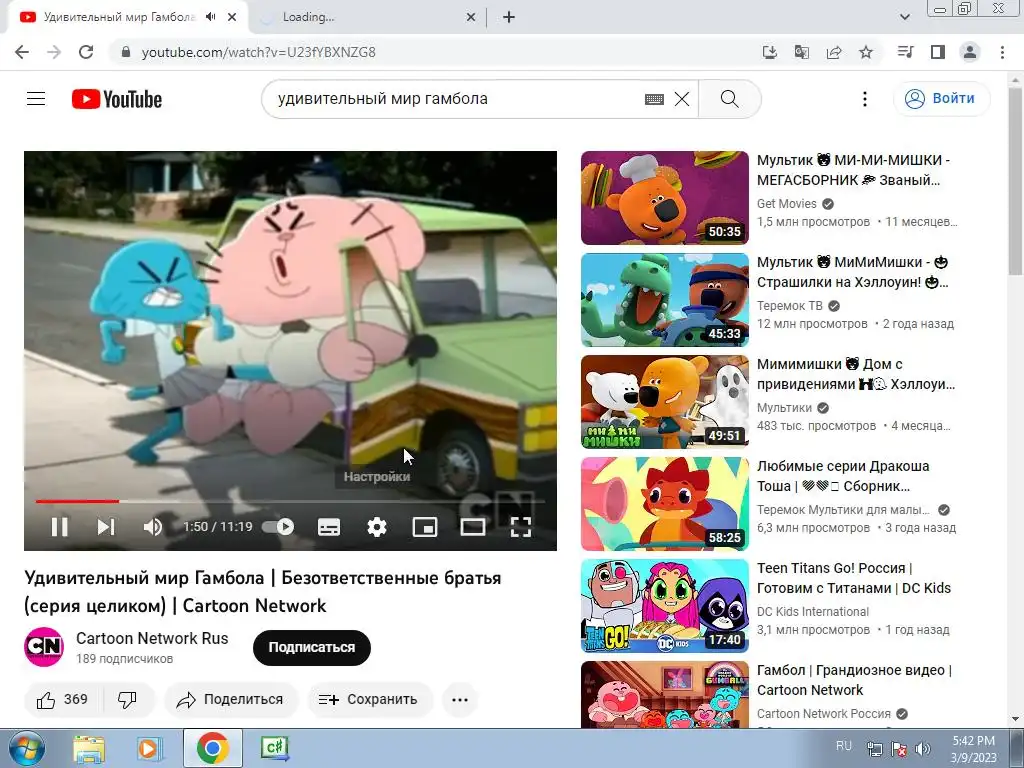Click the Подписаться subscribe button

coord(312,647)
